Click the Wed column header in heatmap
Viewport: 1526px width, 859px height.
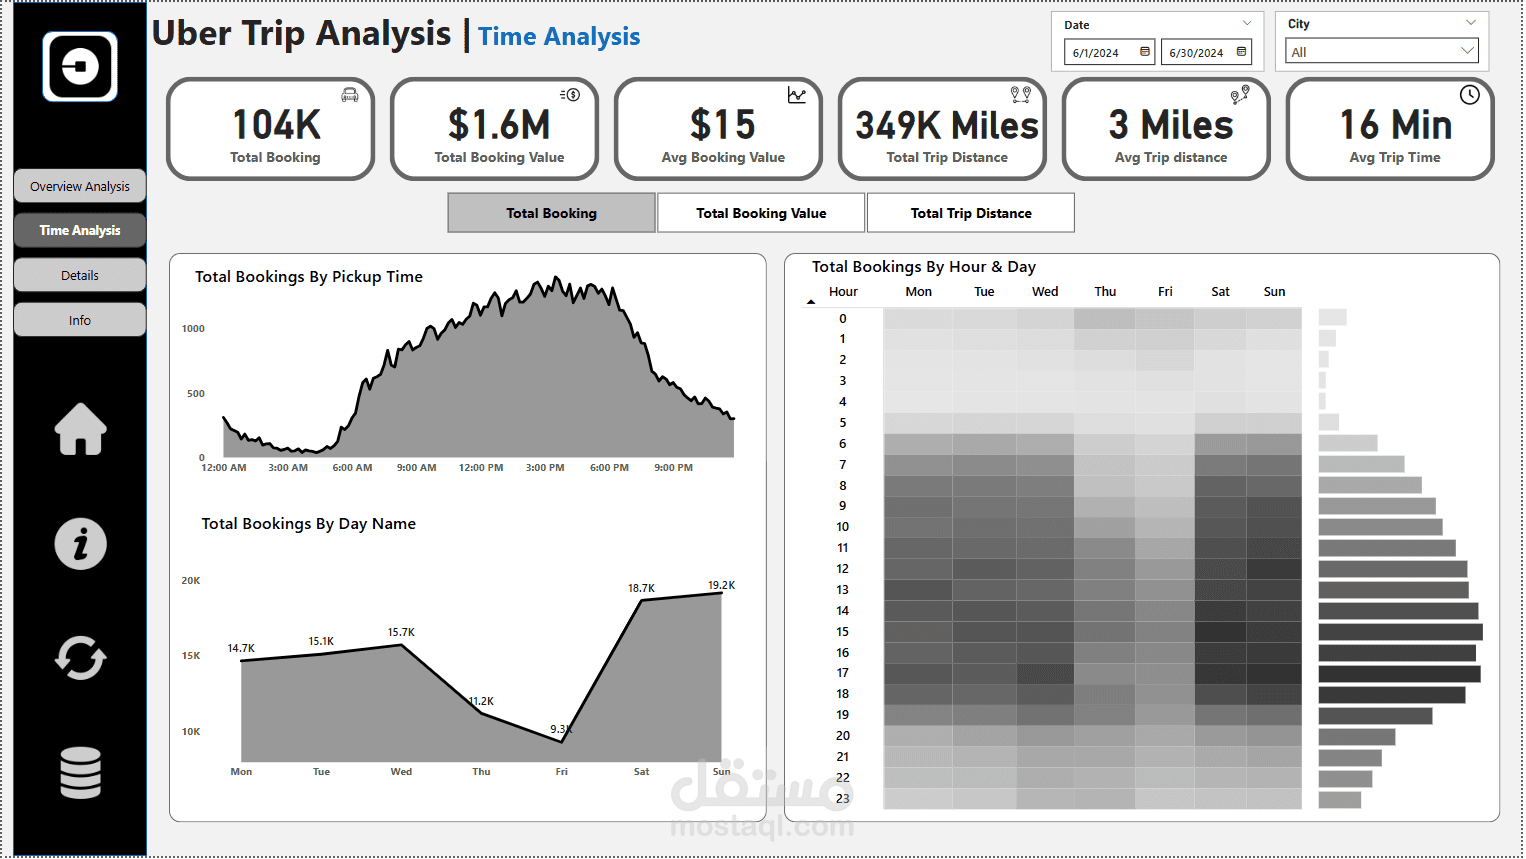pos(1045,292)
